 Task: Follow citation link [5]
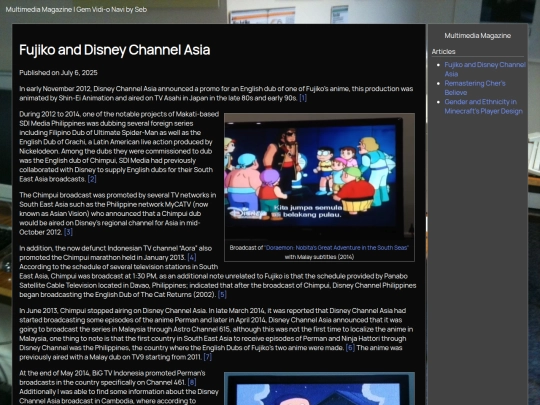point(222,295)
